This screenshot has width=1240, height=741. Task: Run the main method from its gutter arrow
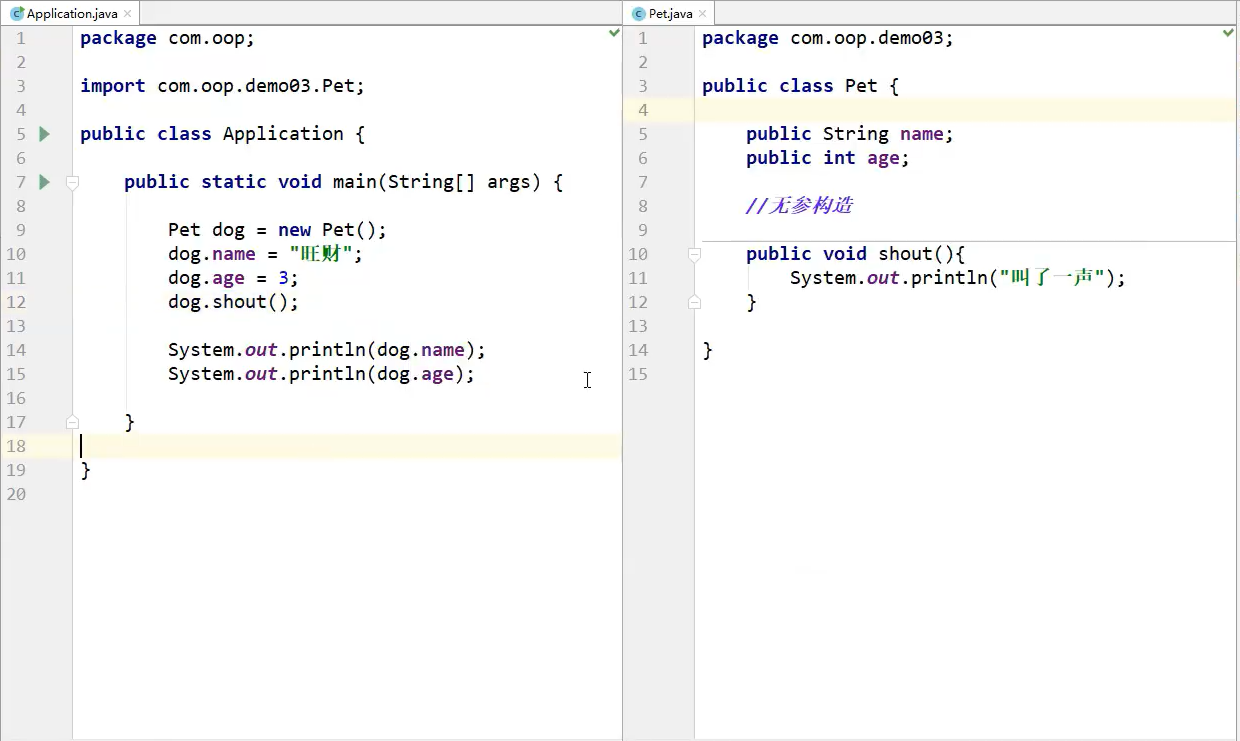tap(44, 182)
